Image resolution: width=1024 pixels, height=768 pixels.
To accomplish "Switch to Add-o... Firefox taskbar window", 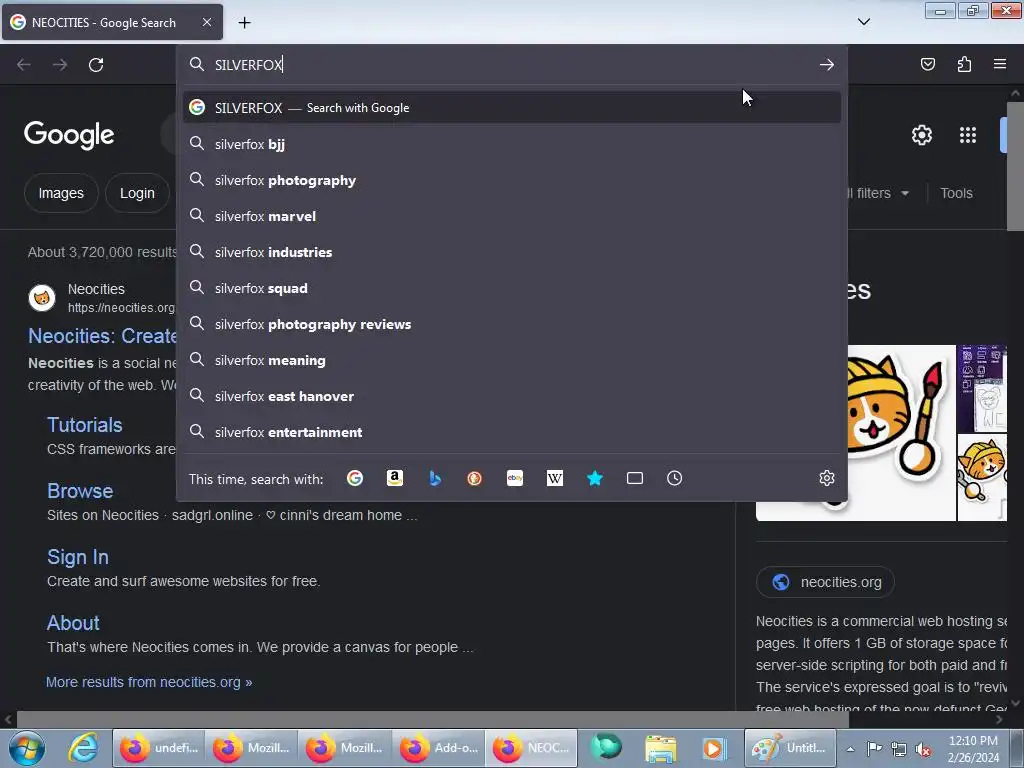I will tap(438, 748).
